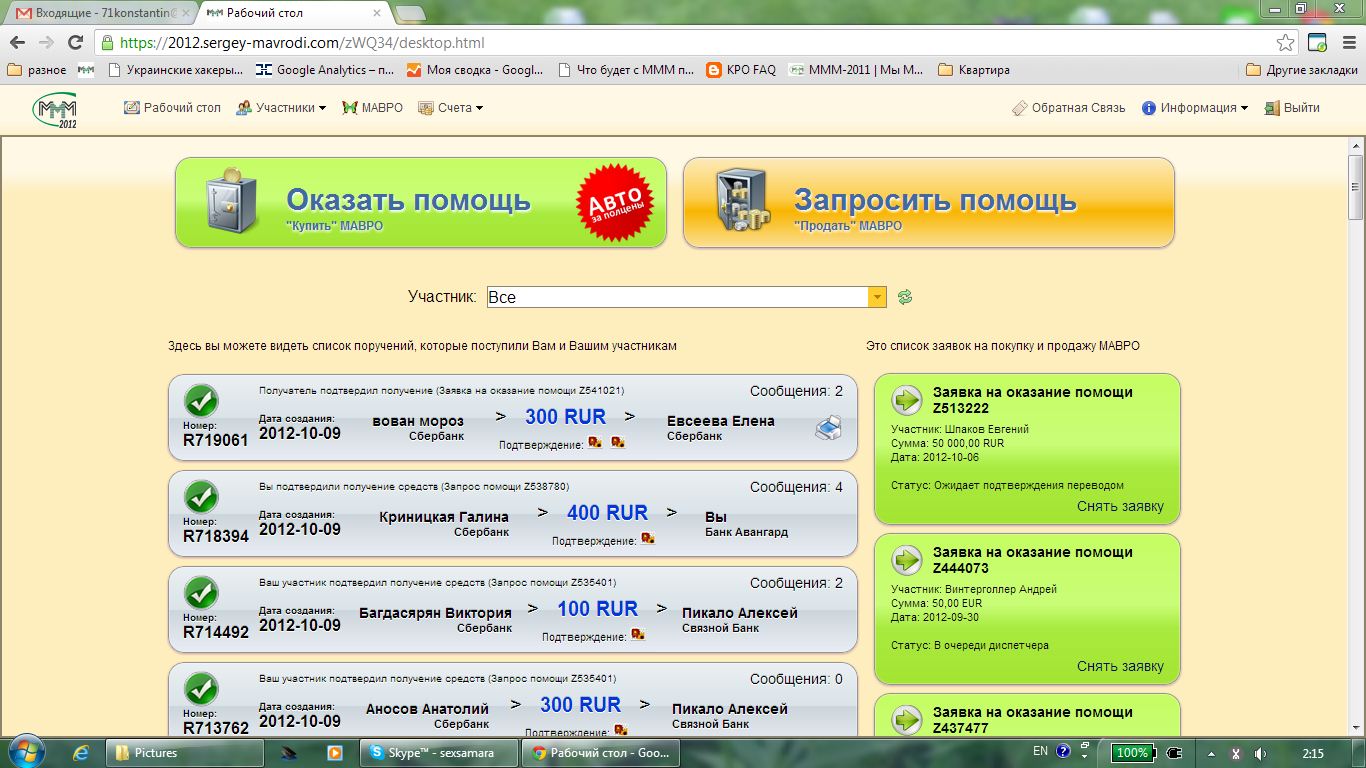Click taskbar volume speaker icon
This screenshot has width=1366, height=768.
[1260, 753]
